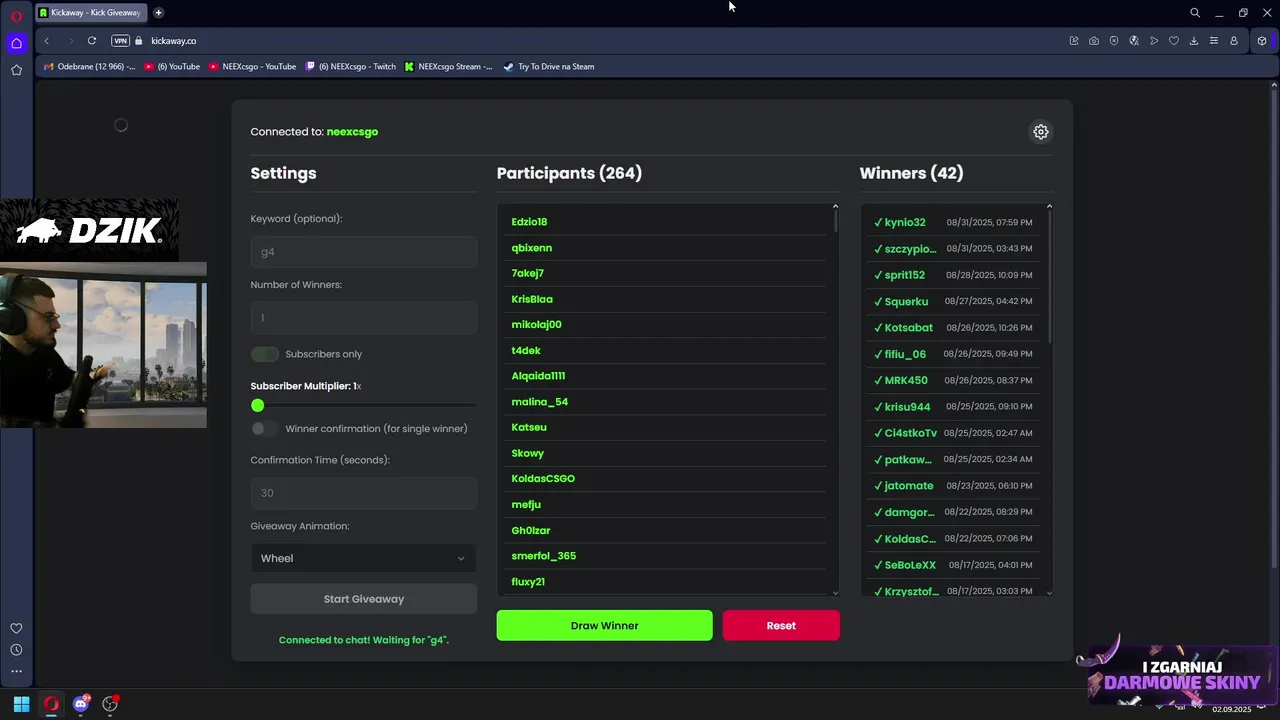
Task: Open the extensions cube icon
Action: point(1262,41)
